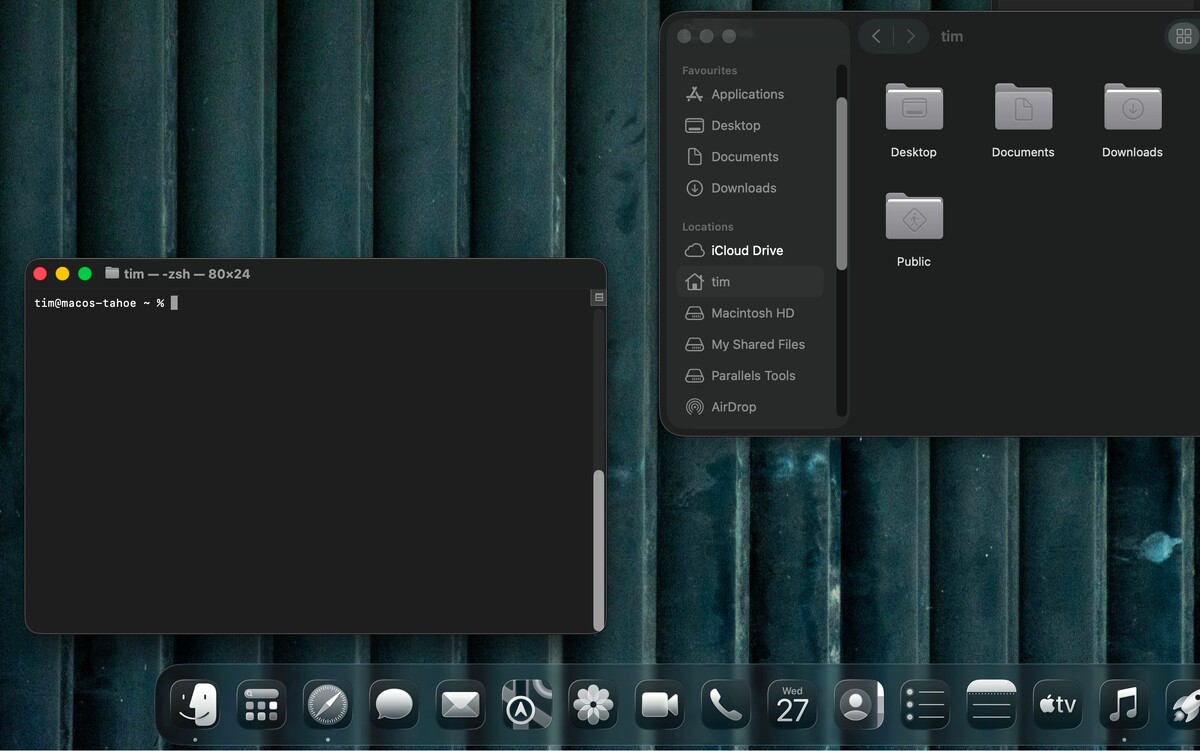The width and height of the screenshot is (1200, 751).
Task: Open the Photos app in Dock
Action: [593, 706]
